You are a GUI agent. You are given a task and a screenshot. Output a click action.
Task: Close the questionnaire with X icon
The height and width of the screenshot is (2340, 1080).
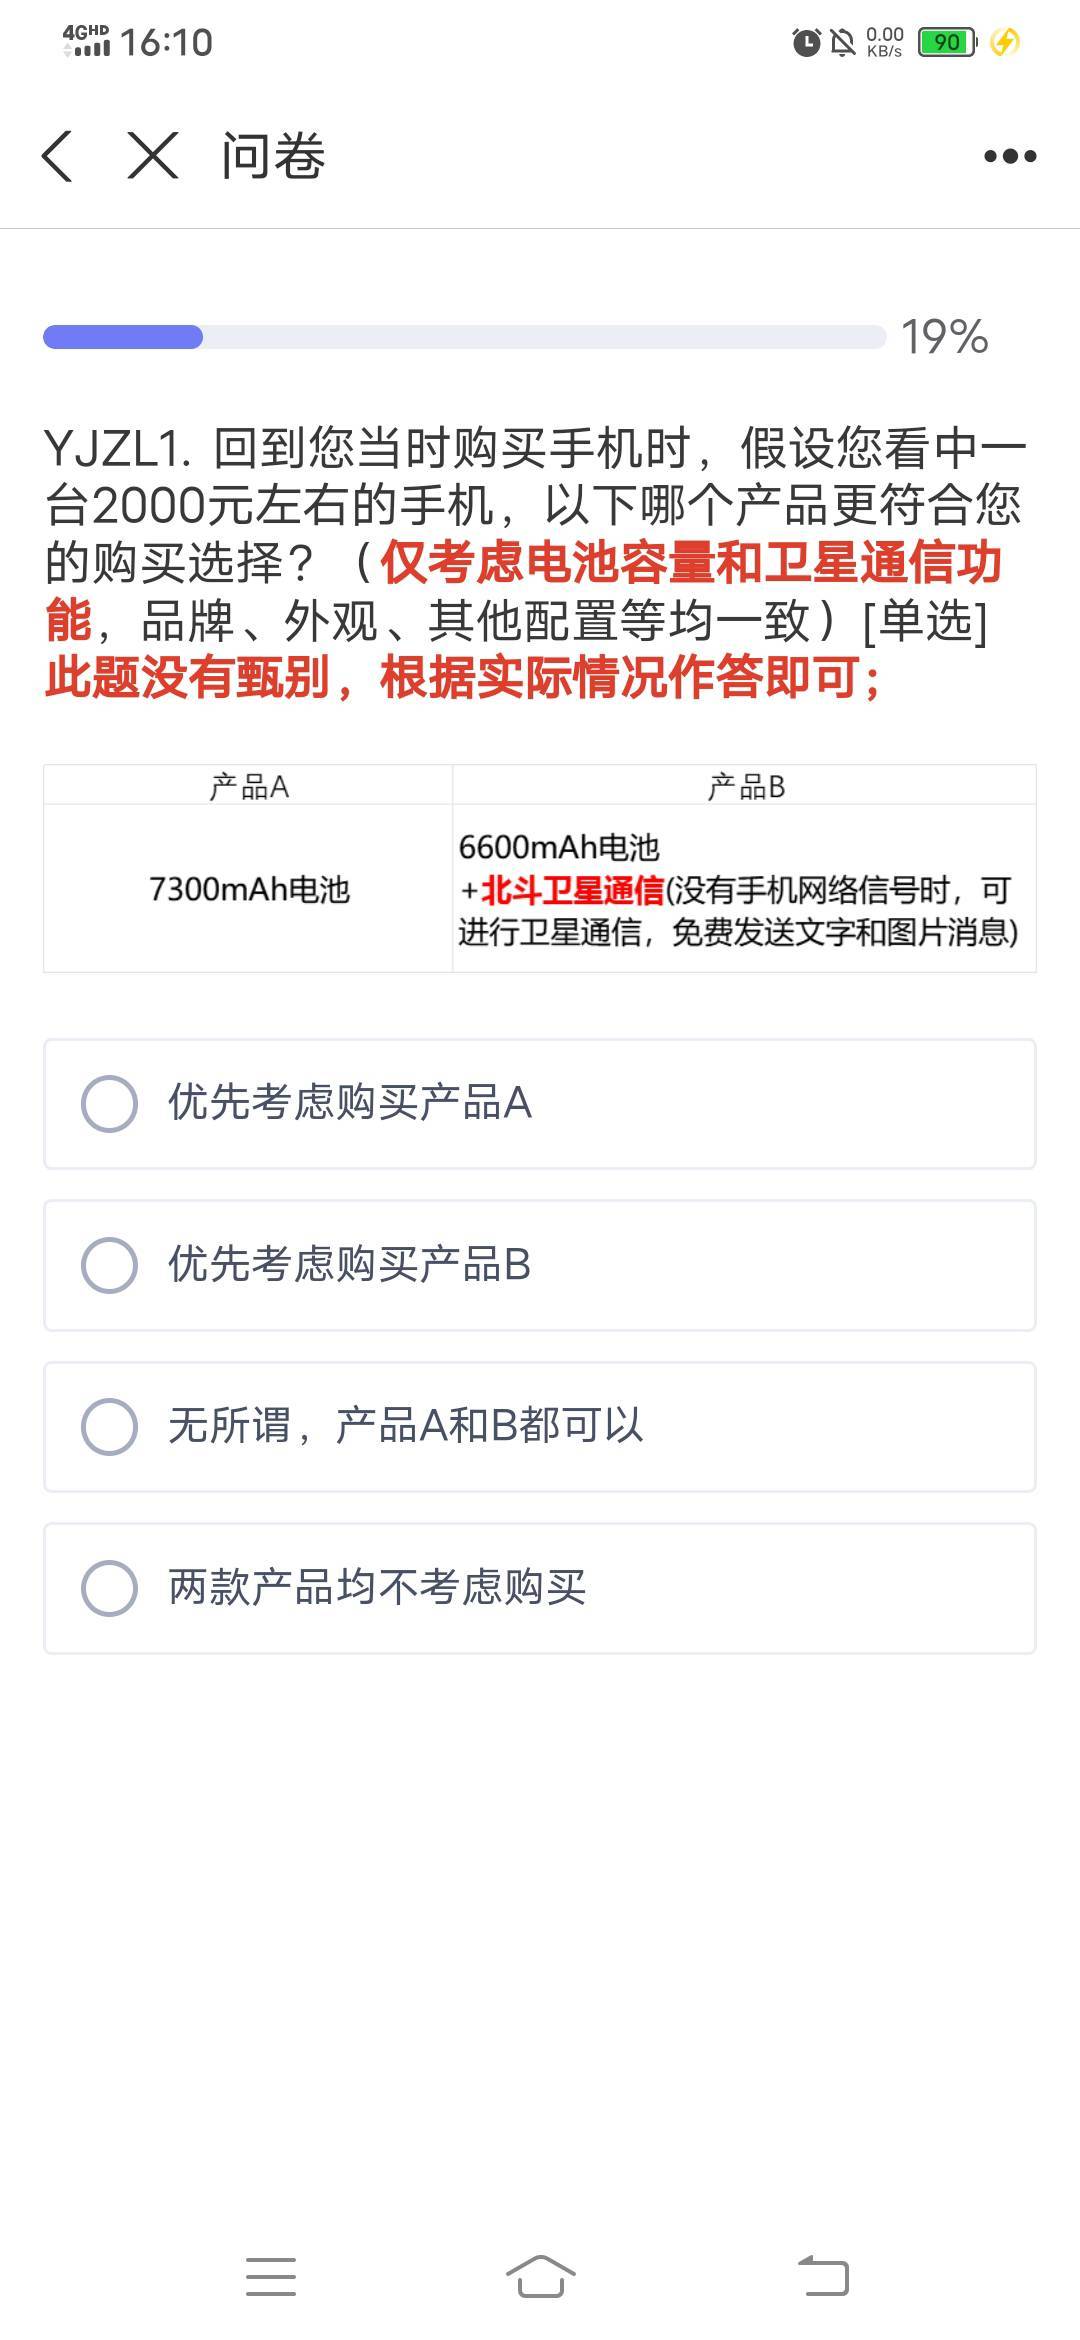153,156
